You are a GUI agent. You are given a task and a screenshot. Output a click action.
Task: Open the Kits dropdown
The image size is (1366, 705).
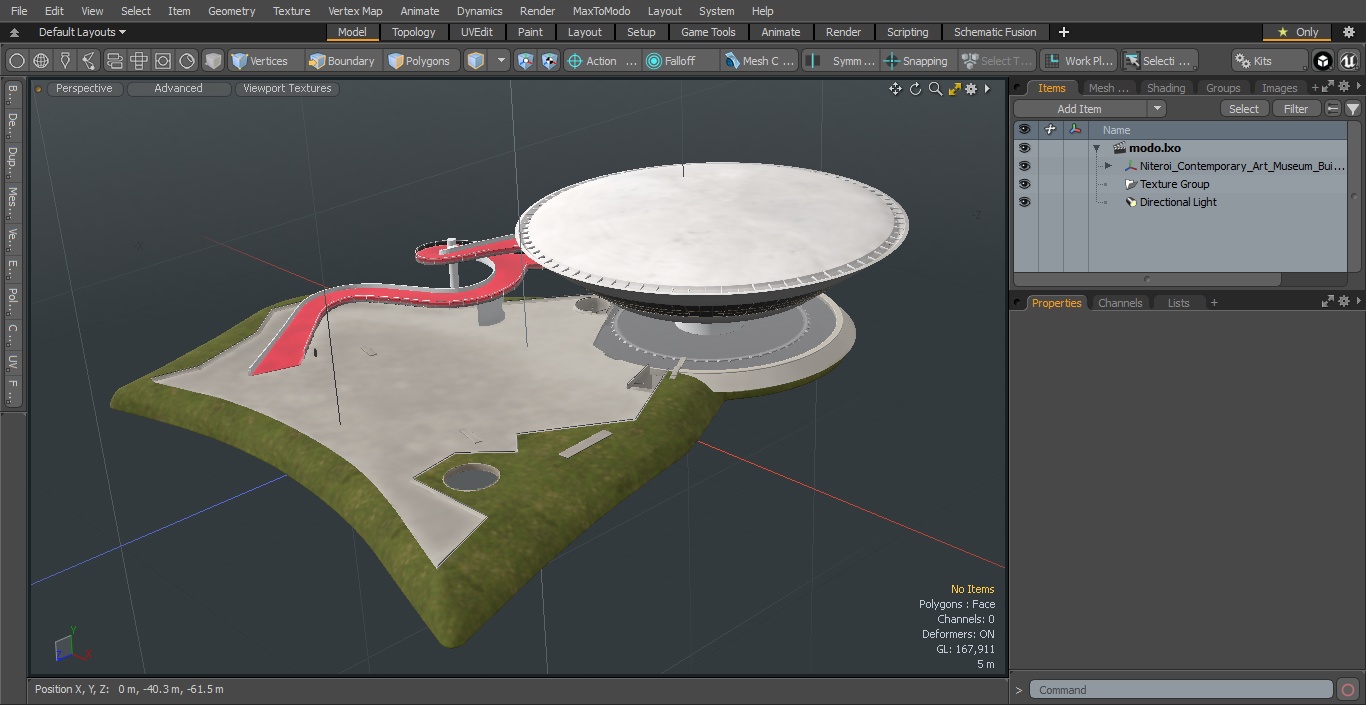[x=1270, y=61]
